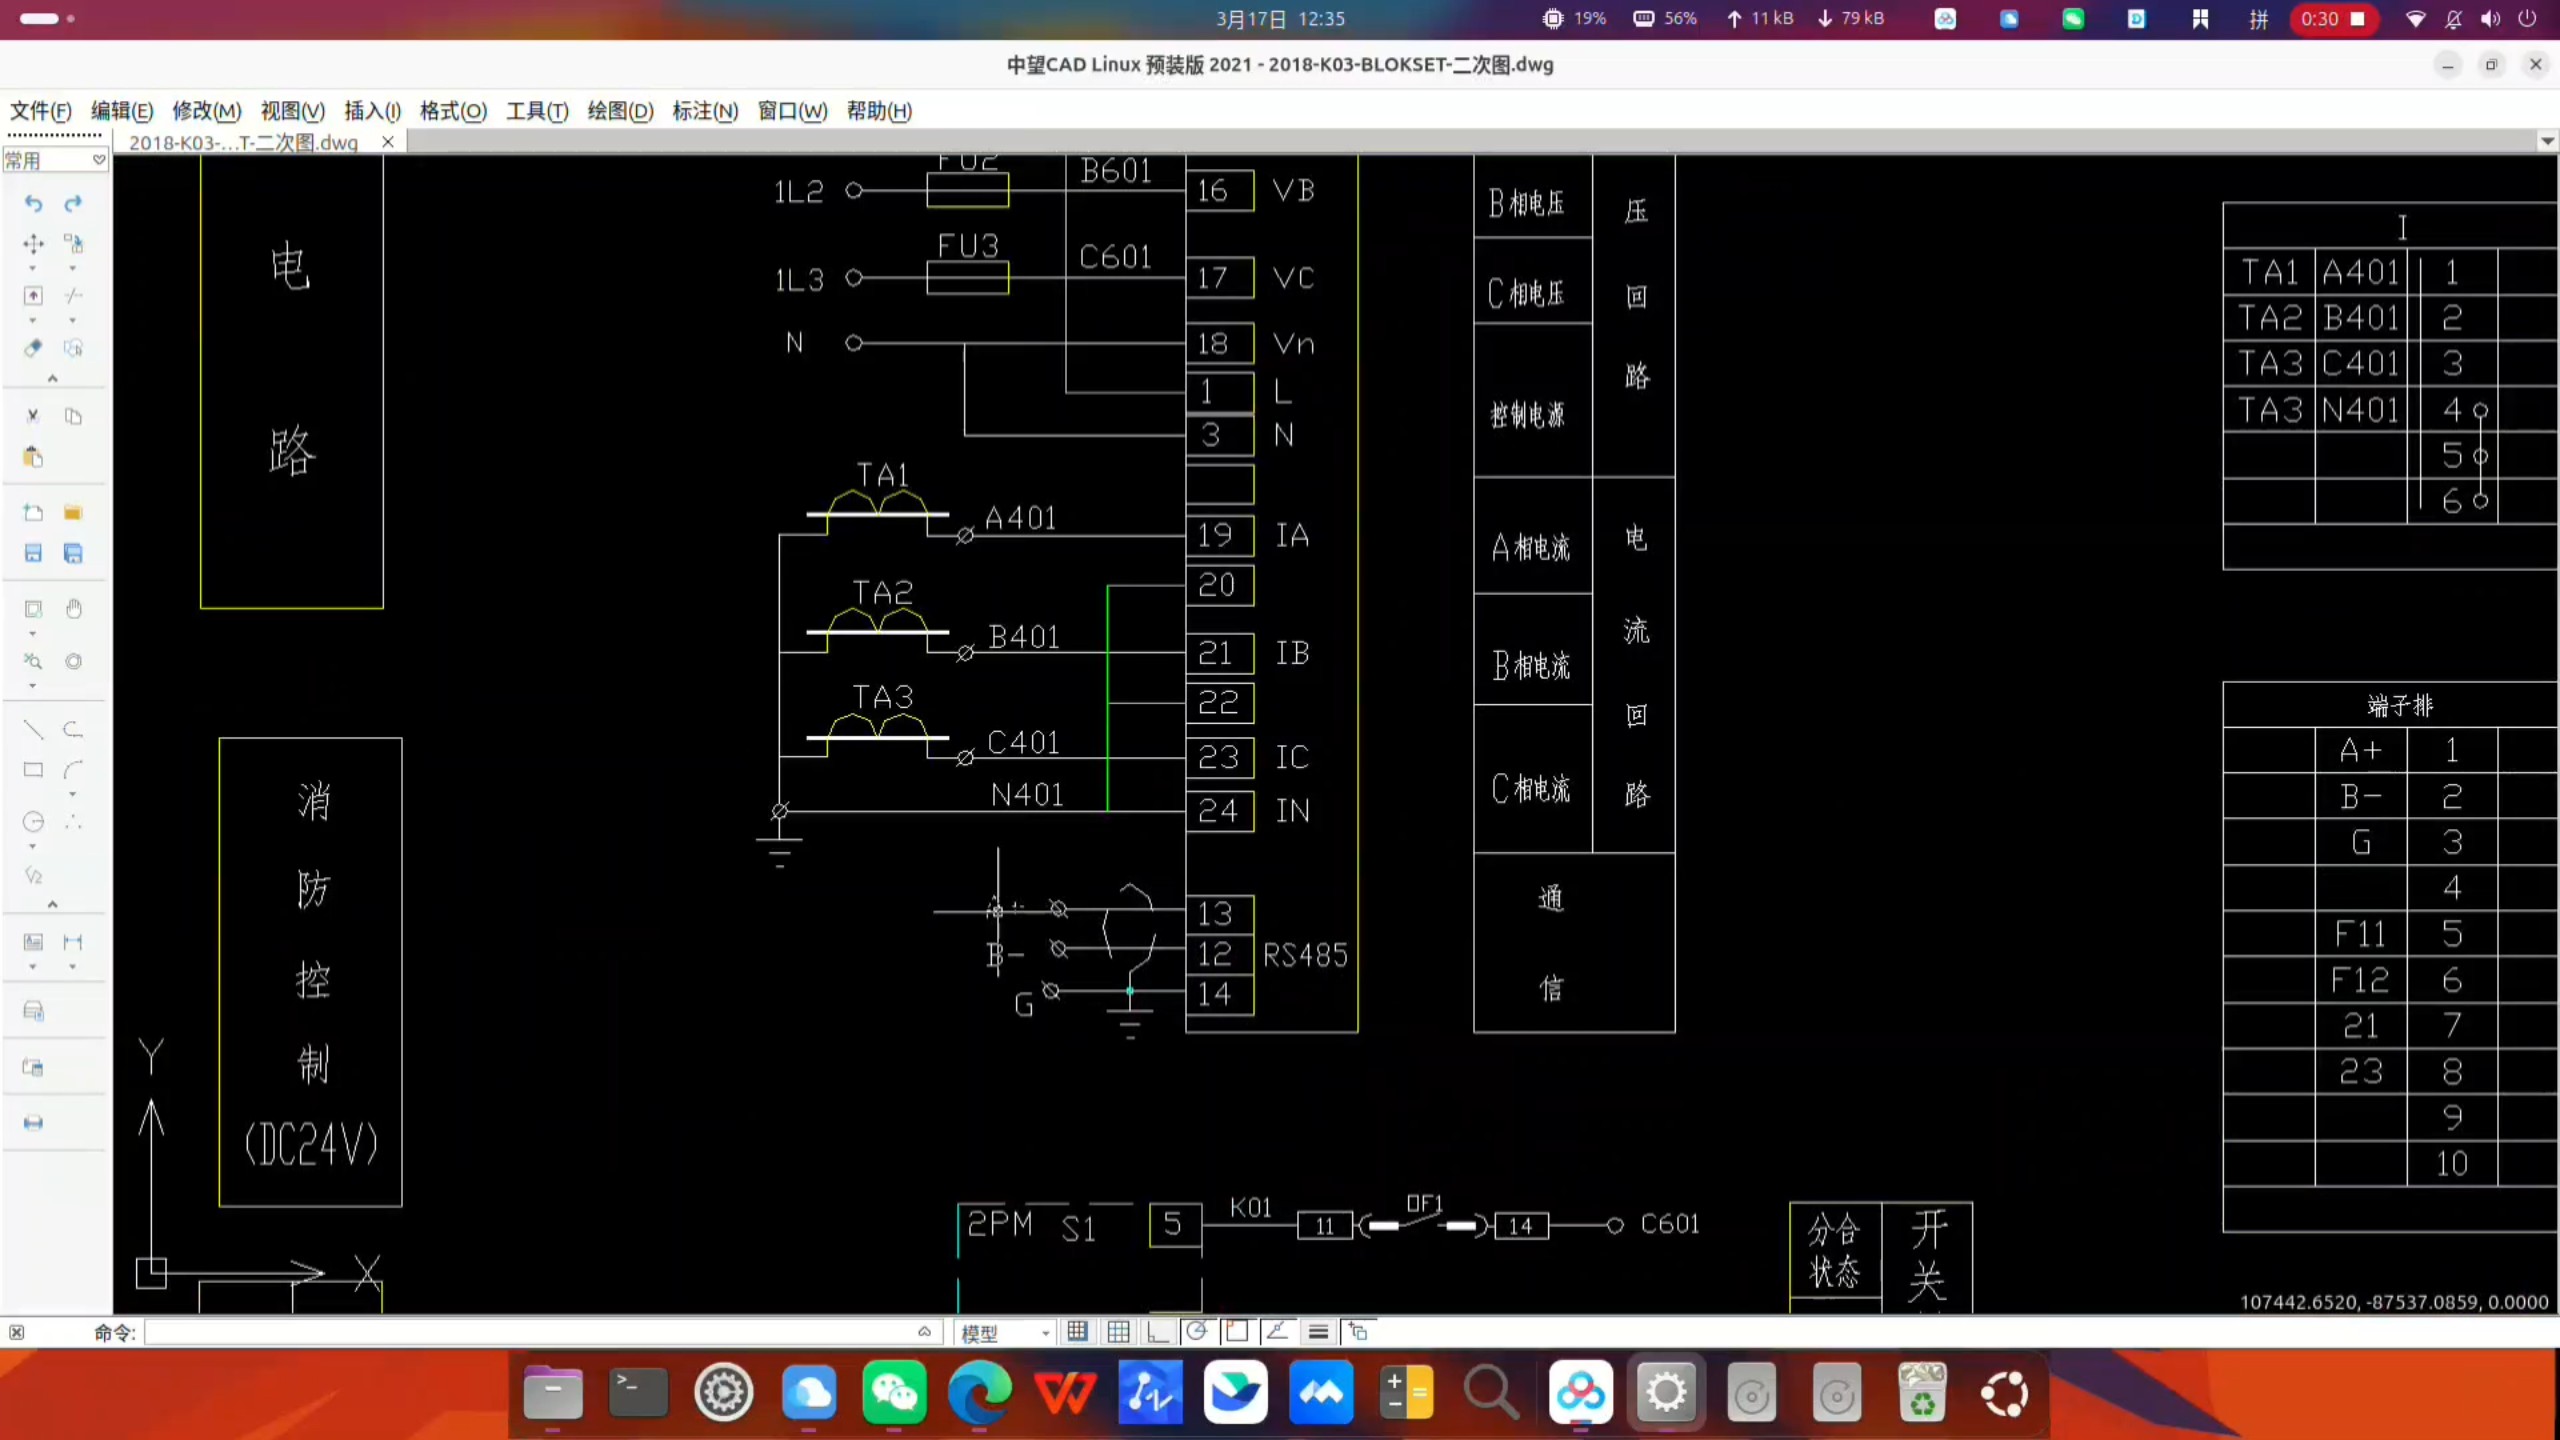Image resolution: width=2560 pixels, height=1440 pixels.
Task: Close the 2018-K03 drawing tab
Action: click(x=388, y=142)
